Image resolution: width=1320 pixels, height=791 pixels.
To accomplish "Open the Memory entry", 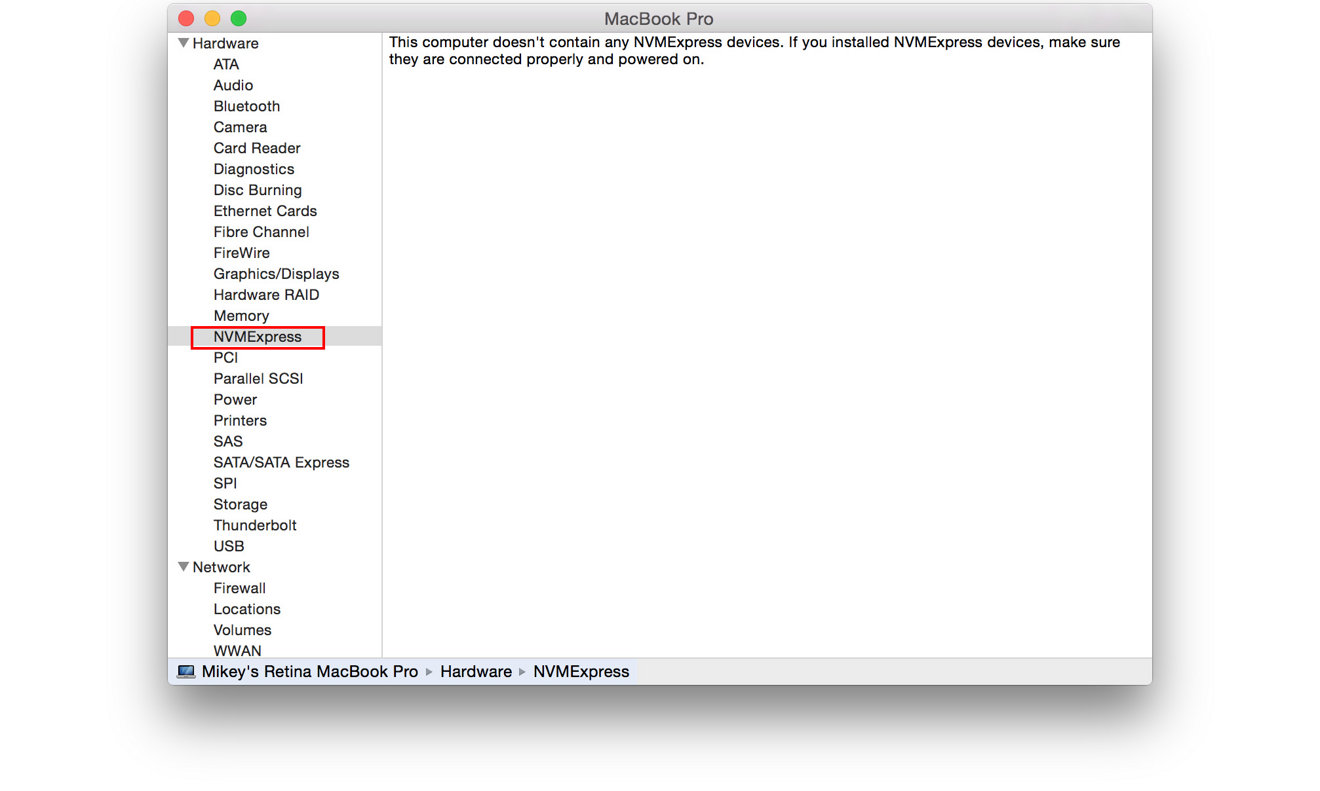I will (x=241, y=316).
